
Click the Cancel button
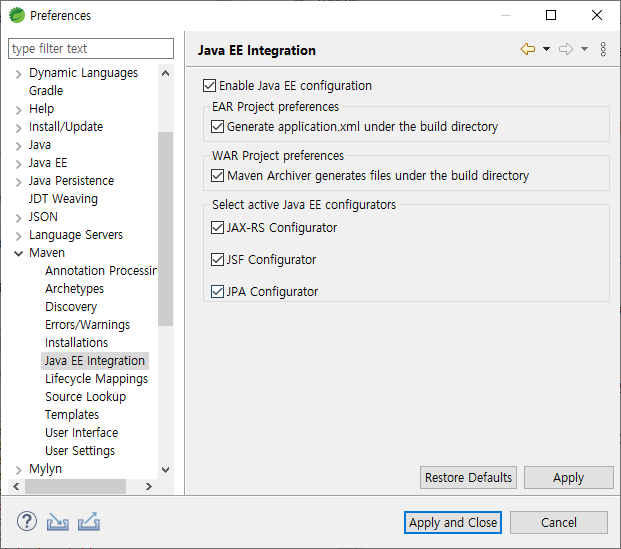point(558,522)
